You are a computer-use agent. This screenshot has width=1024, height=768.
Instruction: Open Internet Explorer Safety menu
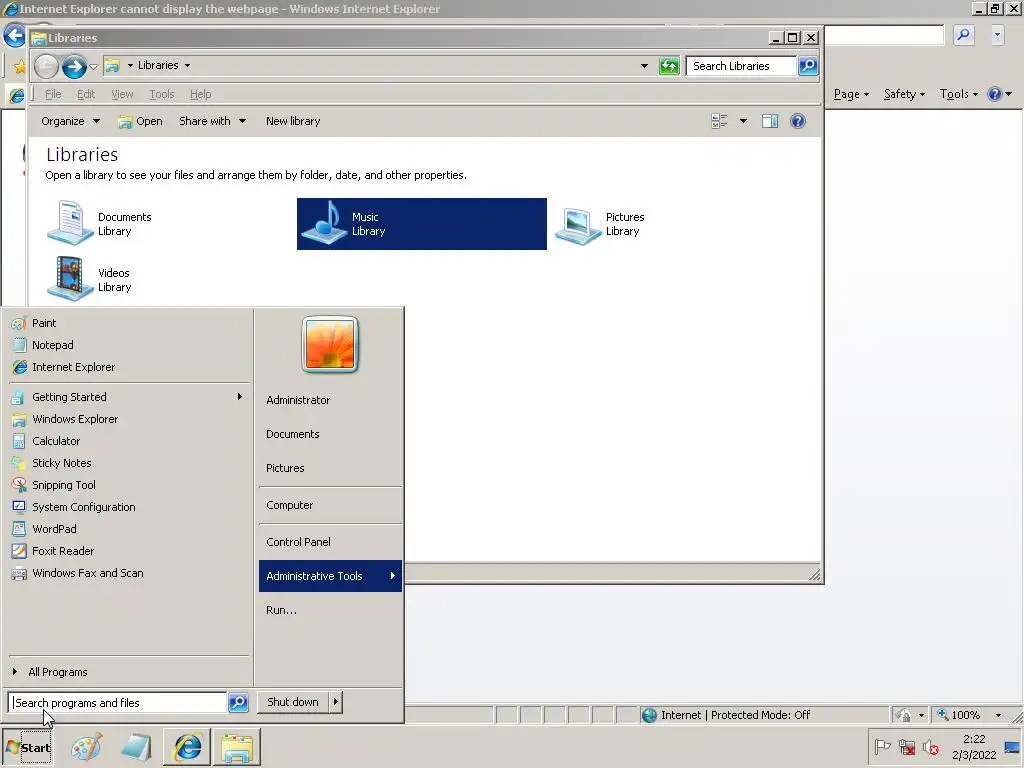coord(904,94)
